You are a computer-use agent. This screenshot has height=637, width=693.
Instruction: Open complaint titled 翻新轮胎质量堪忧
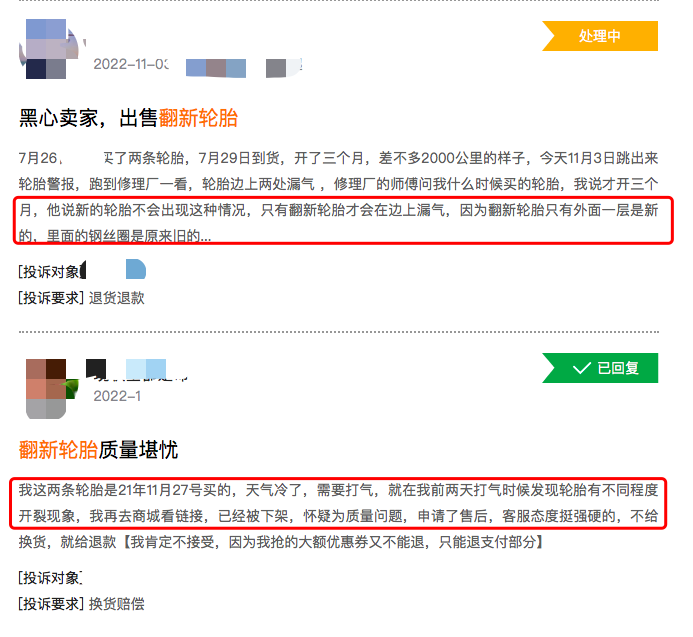pyautogui.click(x=98, y=450)
